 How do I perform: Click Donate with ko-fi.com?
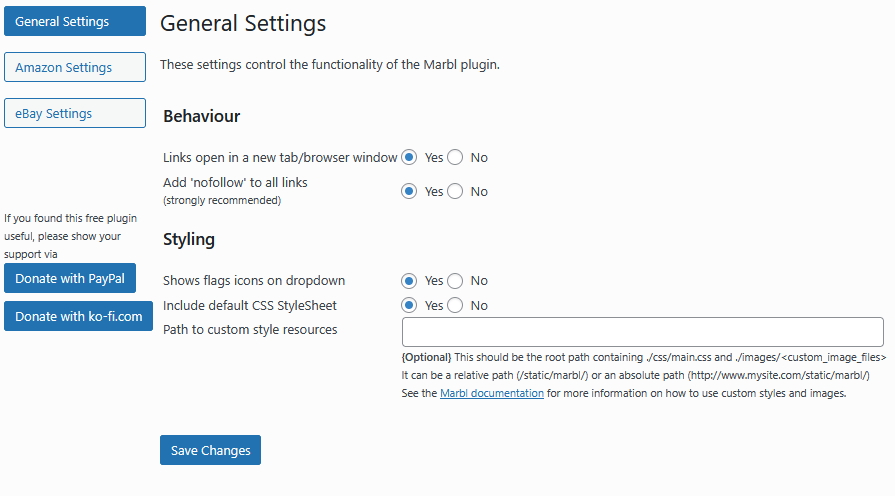pos(78,316)
